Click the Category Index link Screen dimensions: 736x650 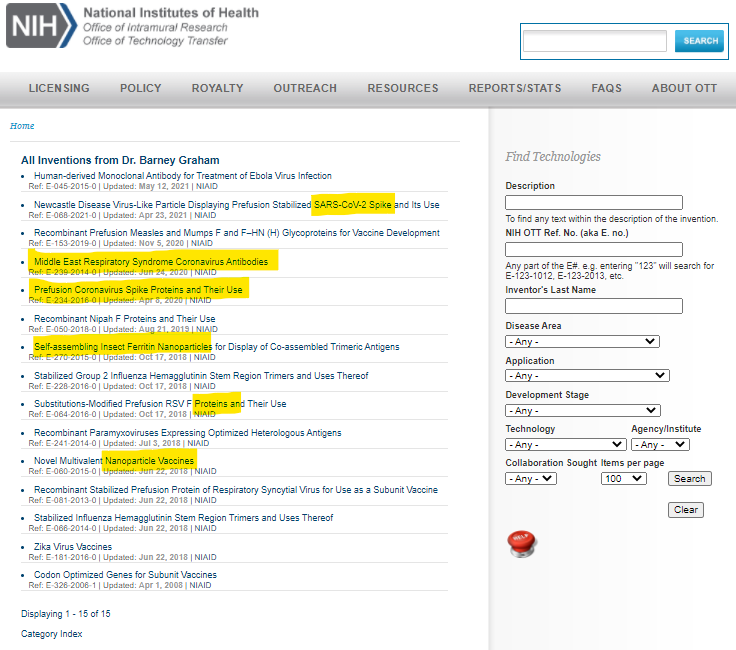click(x=52, y=634)
